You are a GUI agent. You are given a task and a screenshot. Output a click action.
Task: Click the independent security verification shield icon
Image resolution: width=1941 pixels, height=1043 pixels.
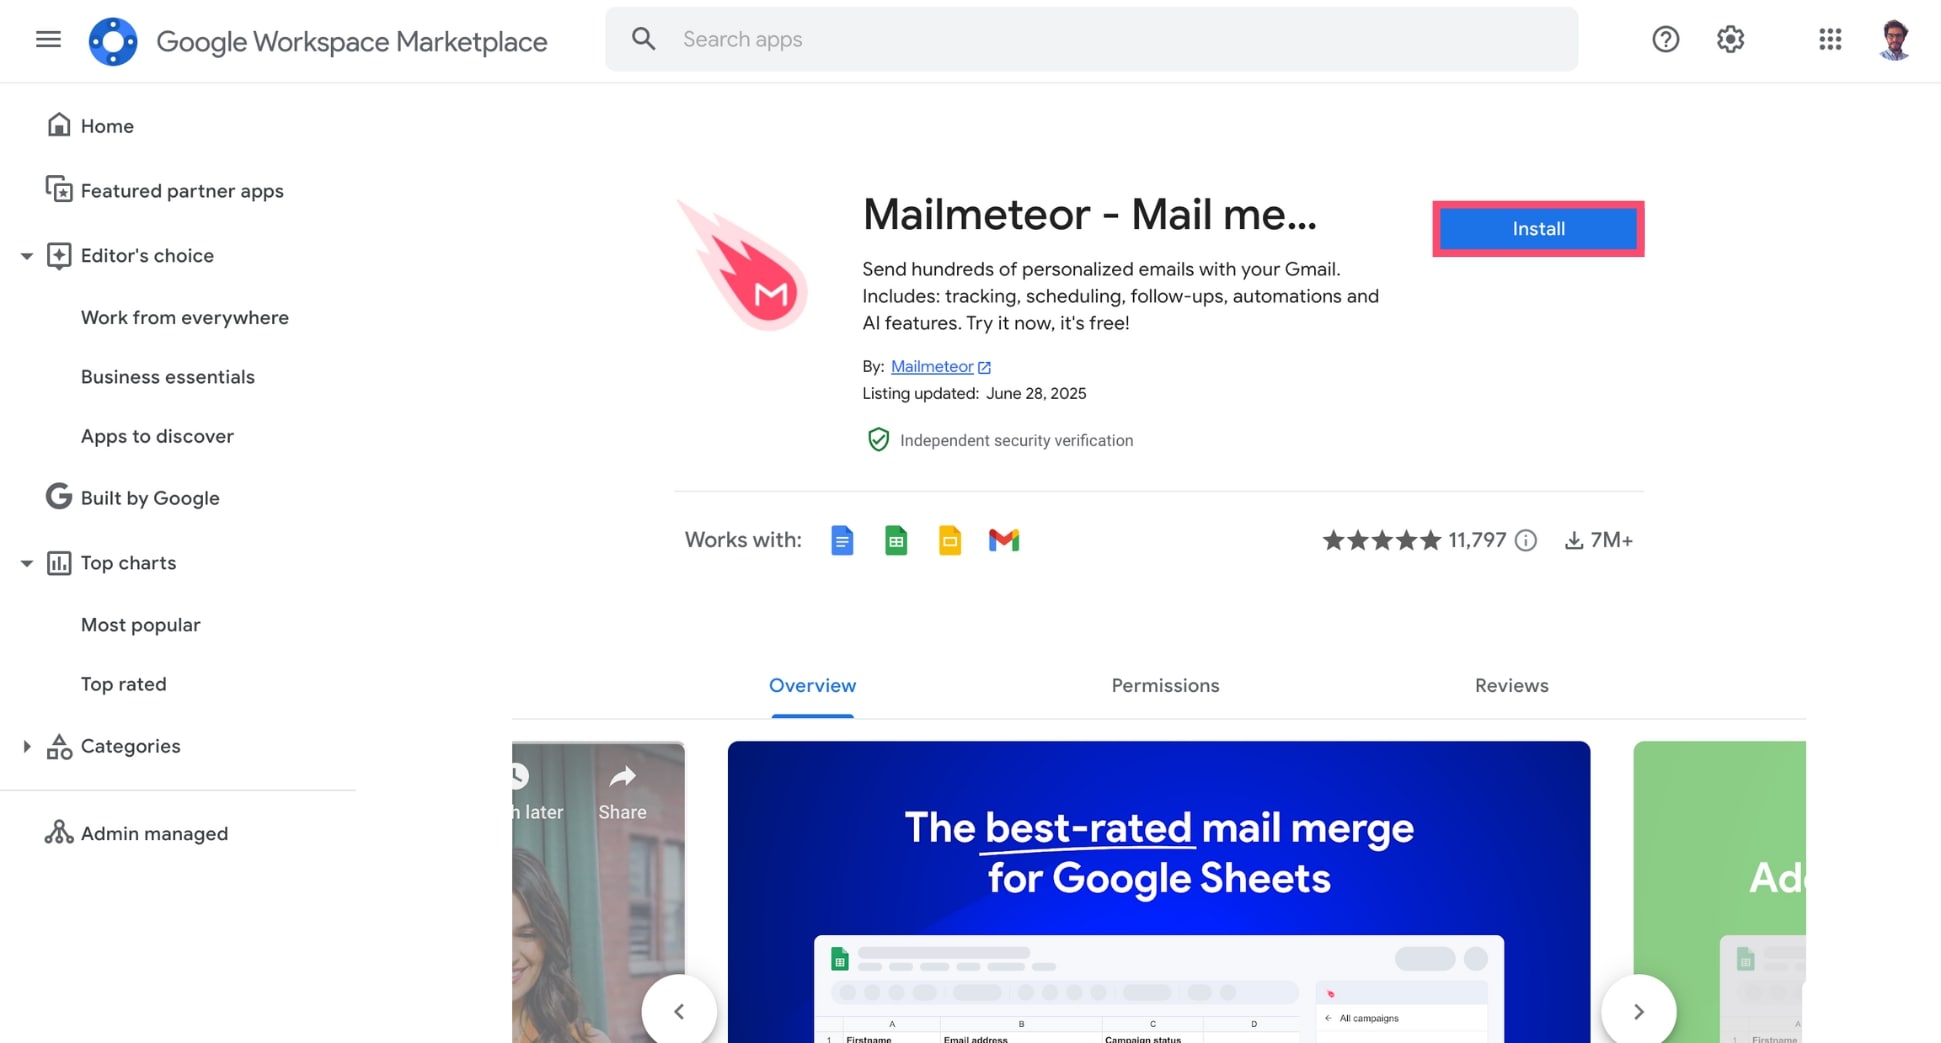point(877,440)
